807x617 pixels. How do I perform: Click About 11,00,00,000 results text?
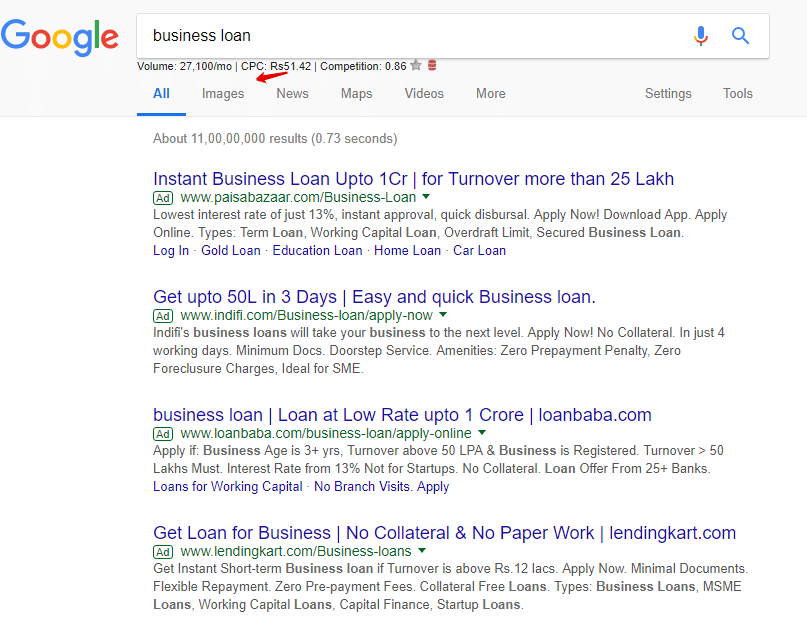point(275,139)
